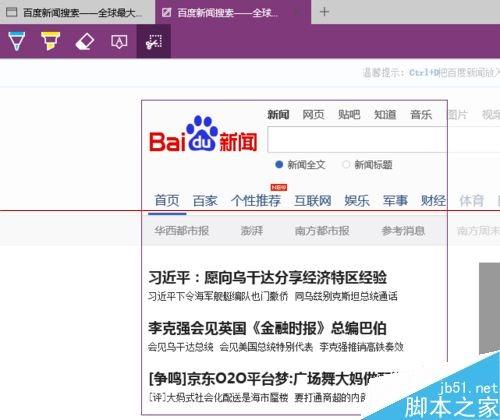Open the 个性推荐 news tab
Viewport: 500px width, 420px height.
pos(256,201)
